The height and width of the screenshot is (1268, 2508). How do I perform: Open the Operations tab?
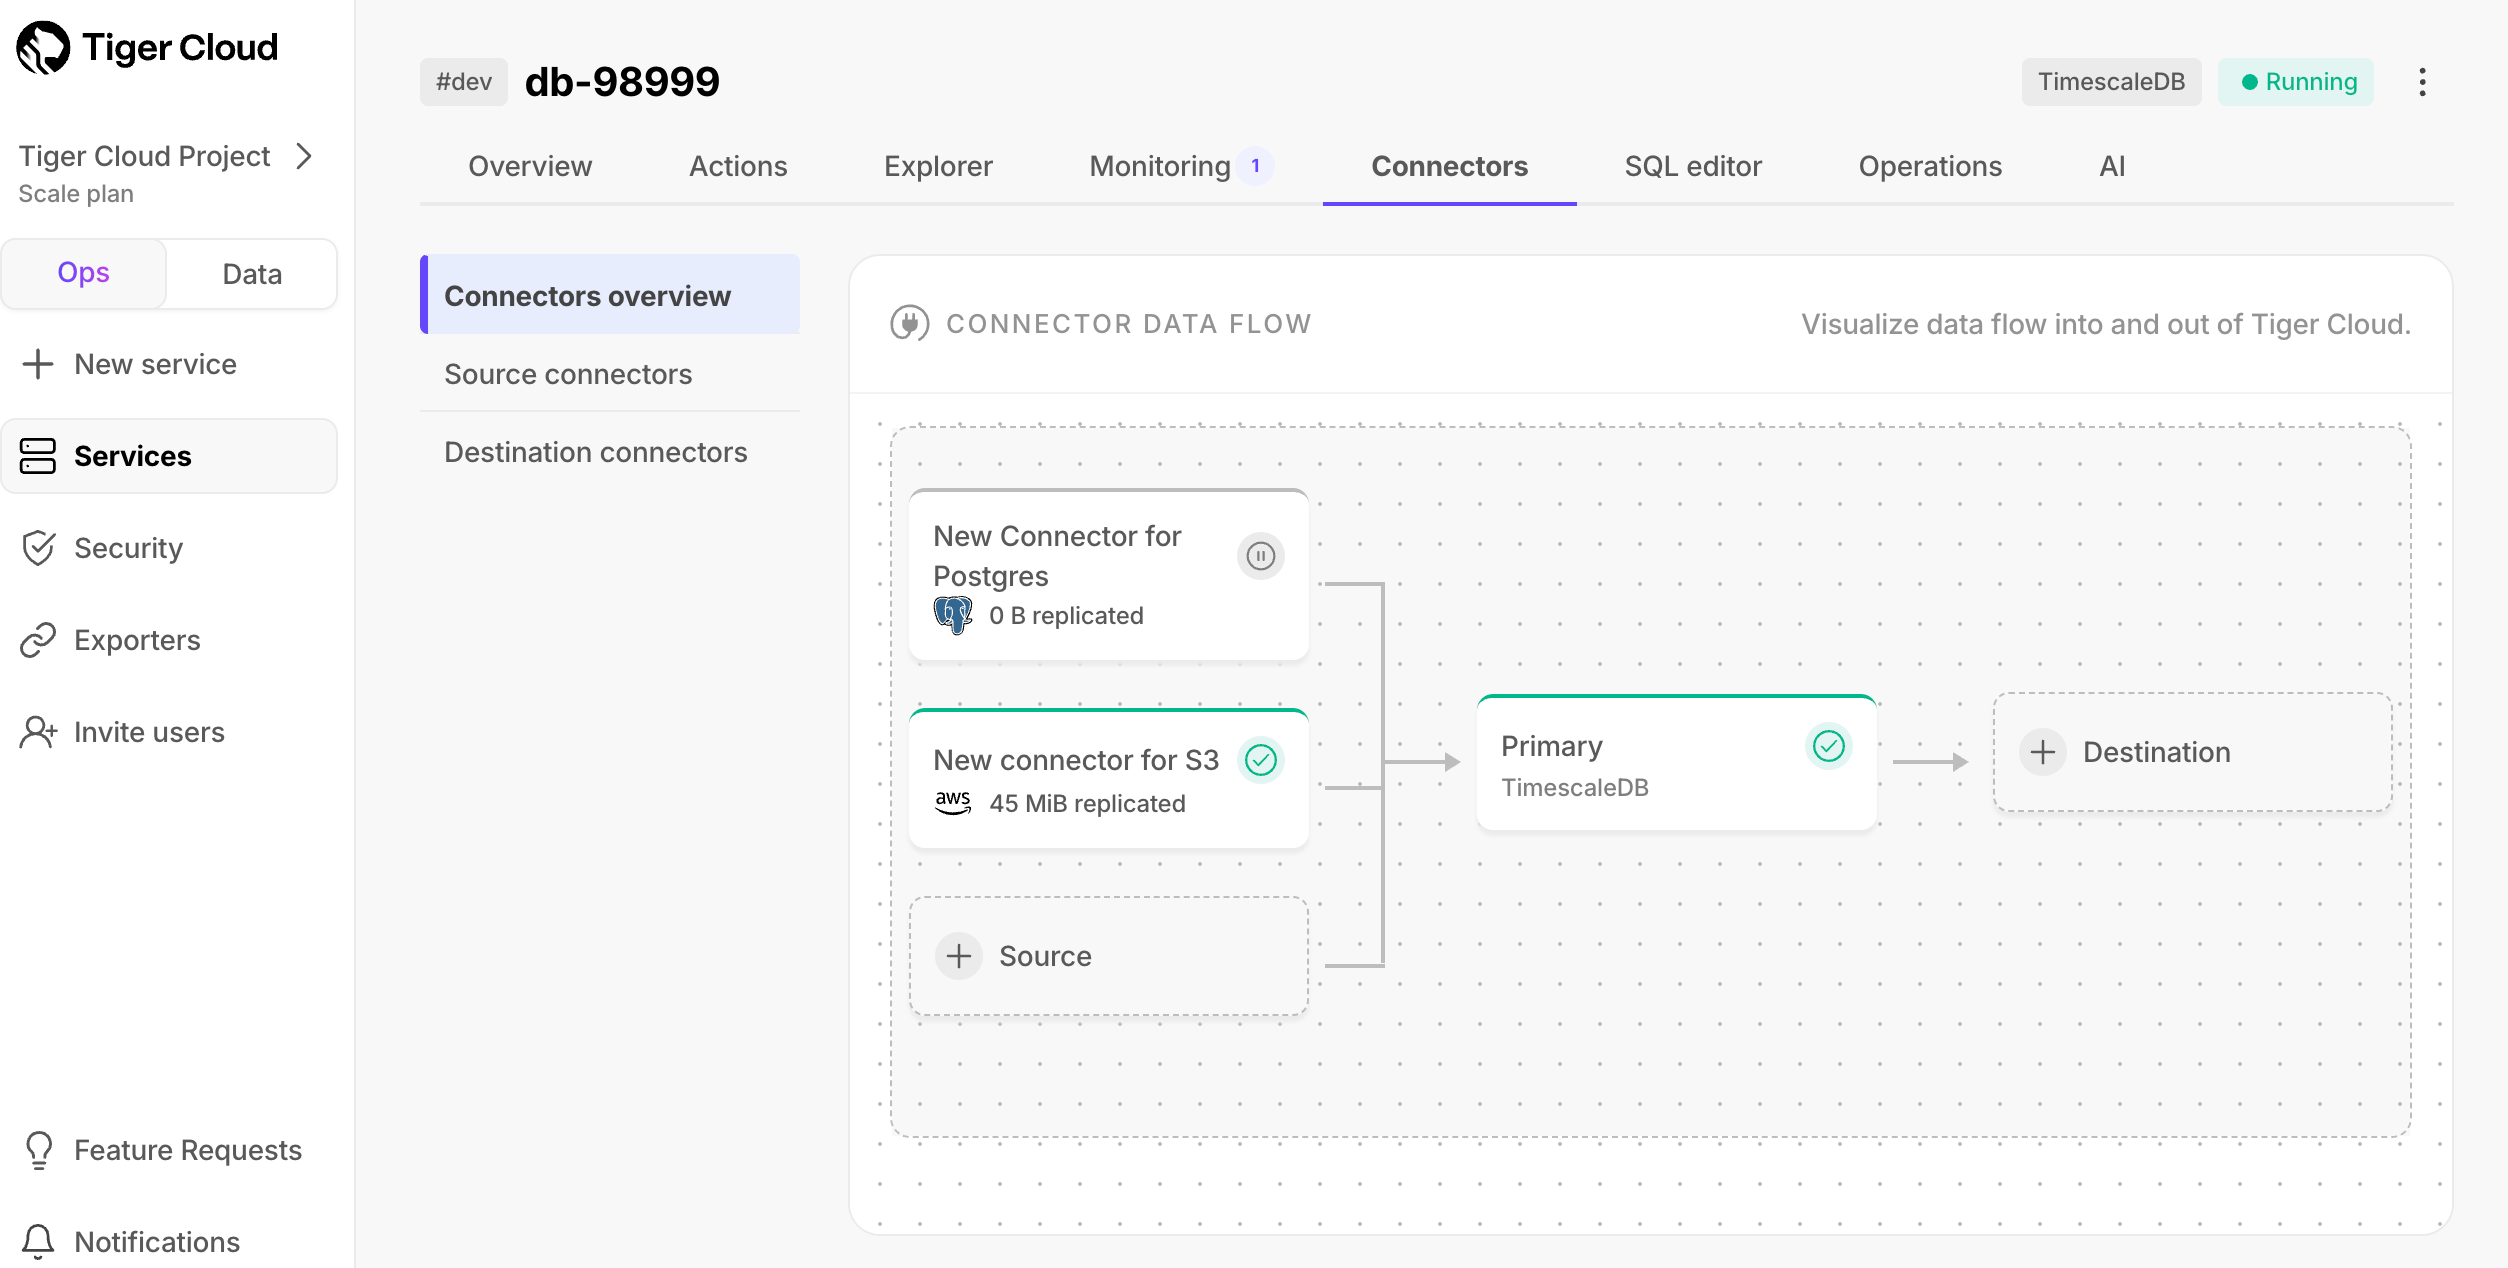1930,166
